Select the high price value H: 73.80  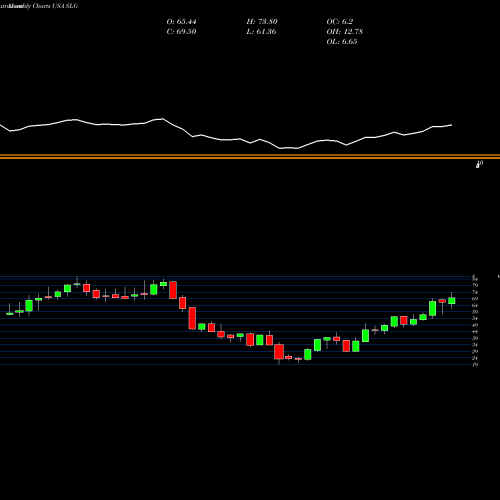(262, 22)
